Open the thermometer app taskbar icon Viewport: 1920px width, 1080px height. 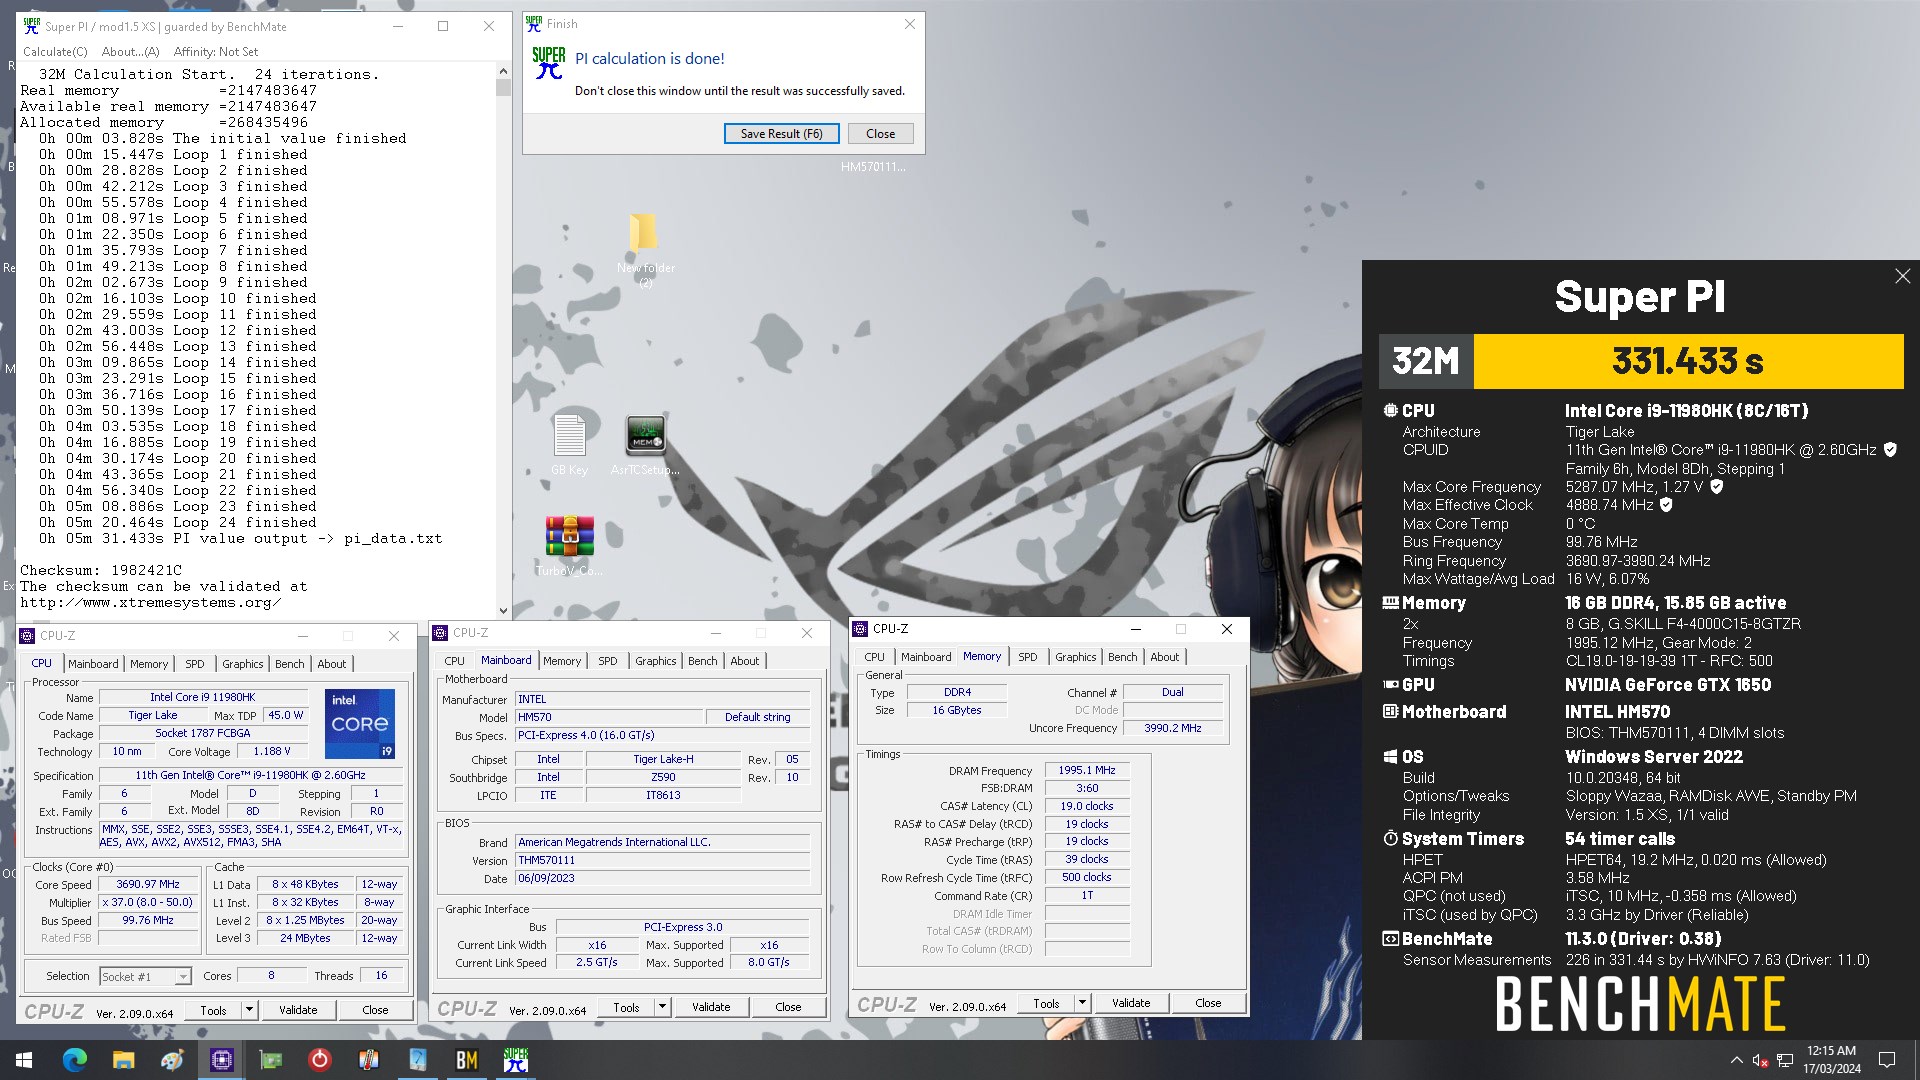[x=368, y=1059]
